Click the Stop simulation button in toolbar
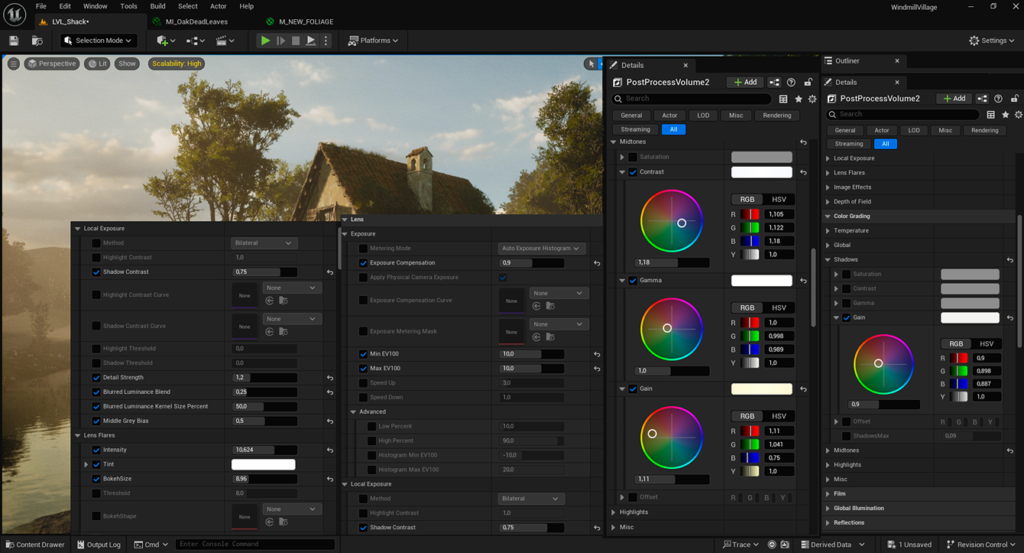This screenshot has height=553, width=1024. tap(296, 41)
